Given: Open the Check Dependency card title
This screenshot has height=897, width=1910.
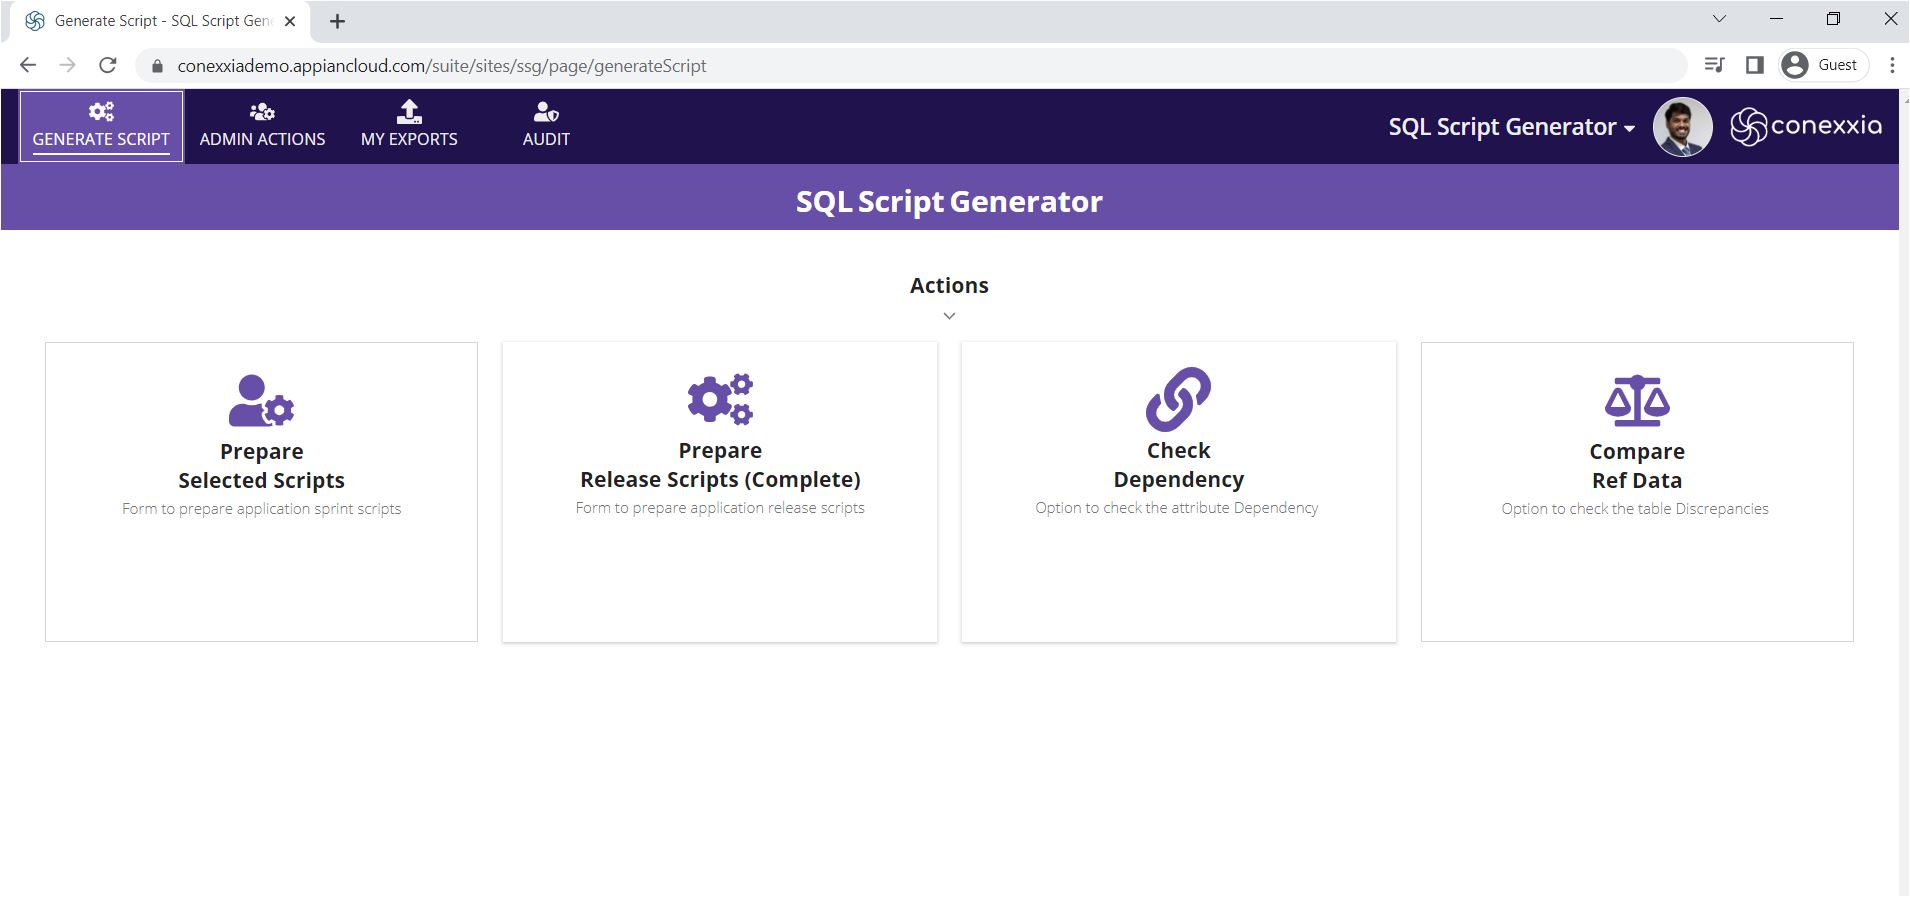Looking at the screenshot, I should click(x=1178, y=465).
